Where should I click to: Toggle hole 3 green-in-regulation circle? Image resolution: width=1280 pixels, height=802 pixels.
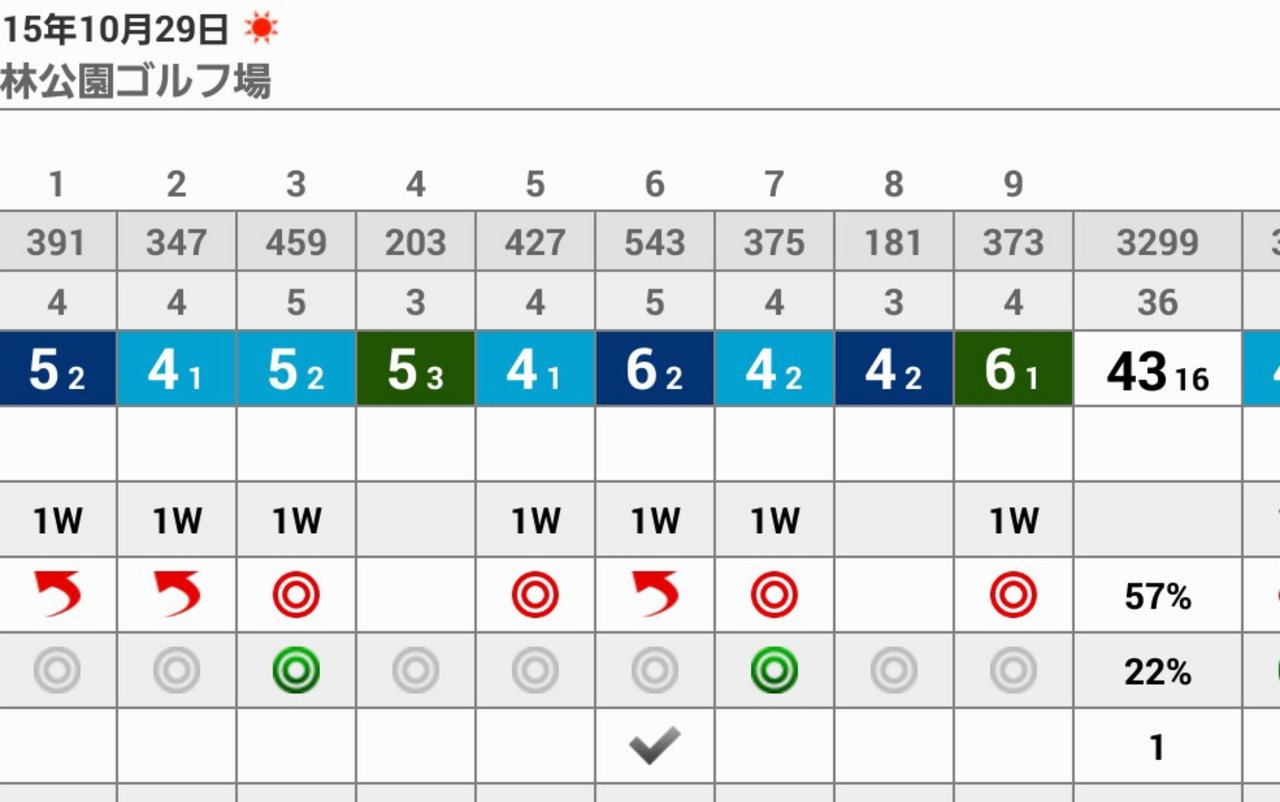(x=296, y=671)
